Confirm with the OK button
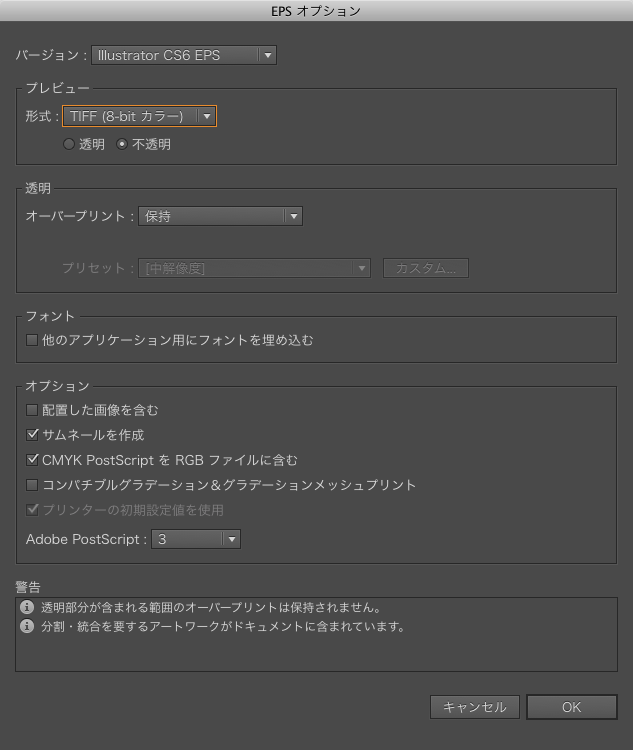This screenshot has height=750, width=633. coord(572,707)
